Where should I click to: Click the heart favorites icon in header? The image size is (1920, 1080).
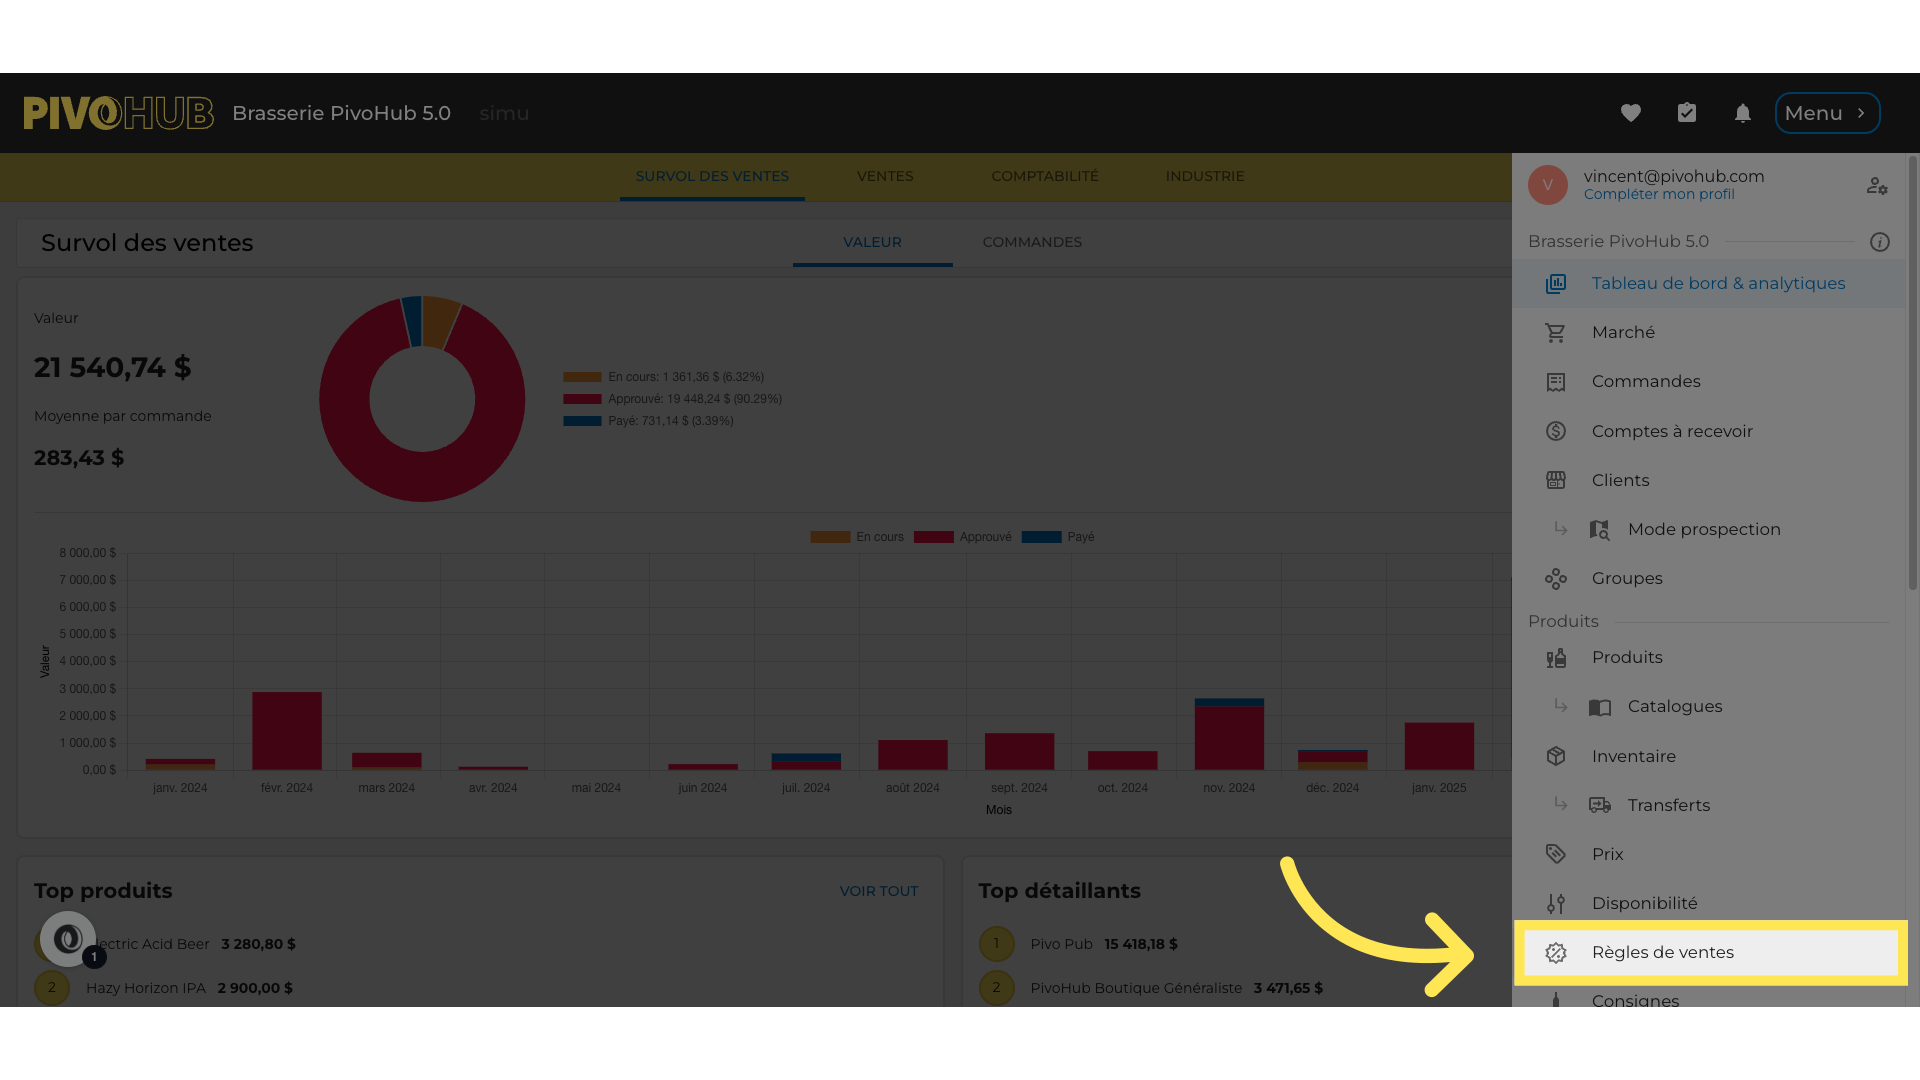click(x=1631, y=113)
